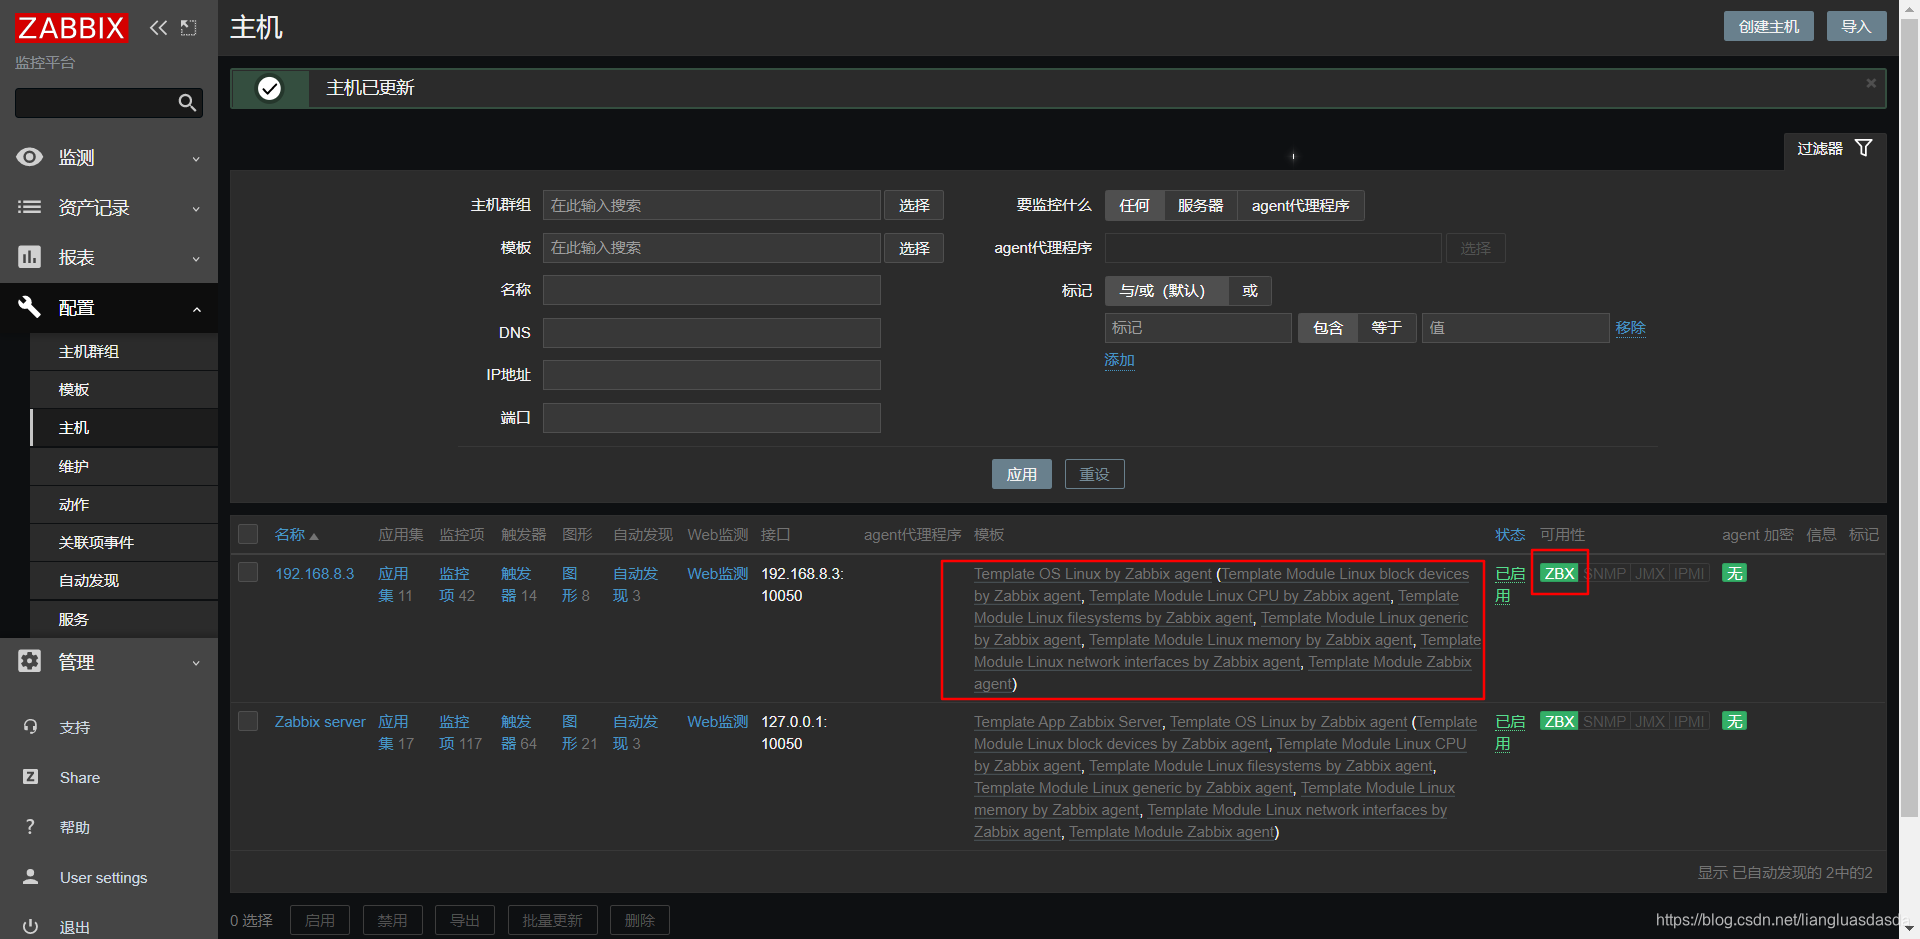Open 关联项事件 in the sidebar
The image size is (1920, 939).
tap(124, 542)
